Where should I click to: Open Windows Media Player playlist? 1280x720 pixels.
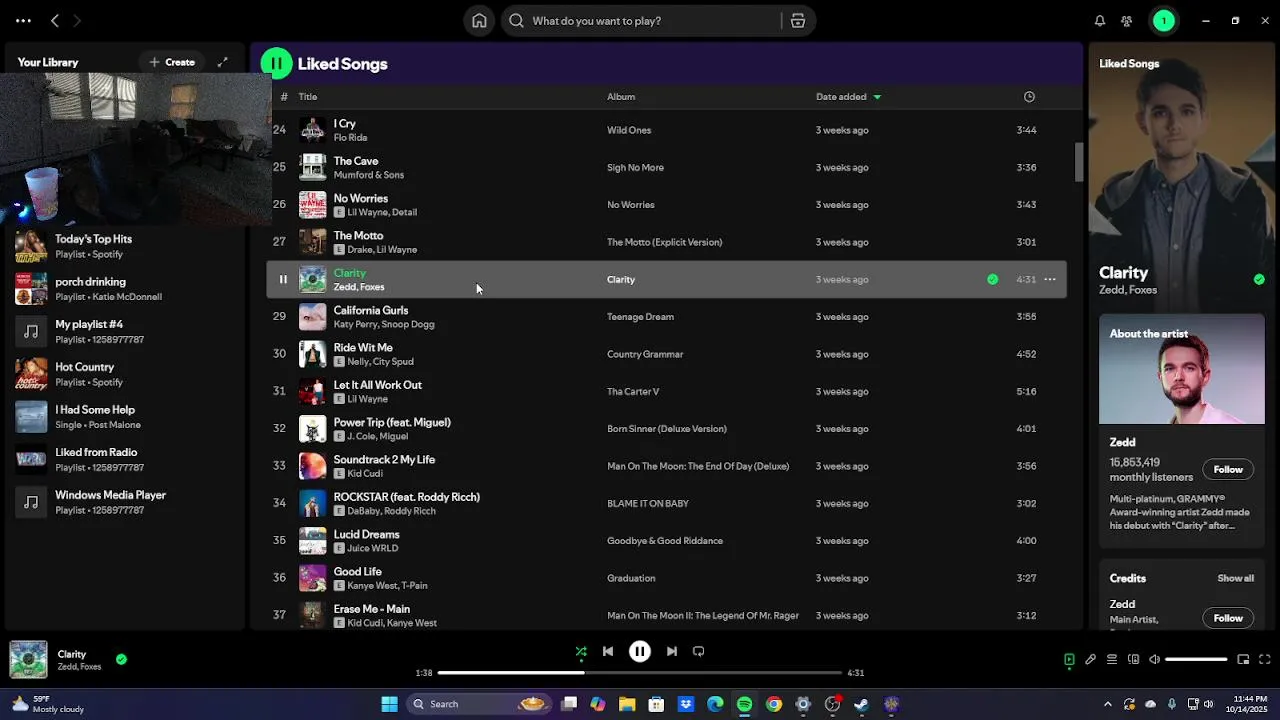(x=122, y=502)
